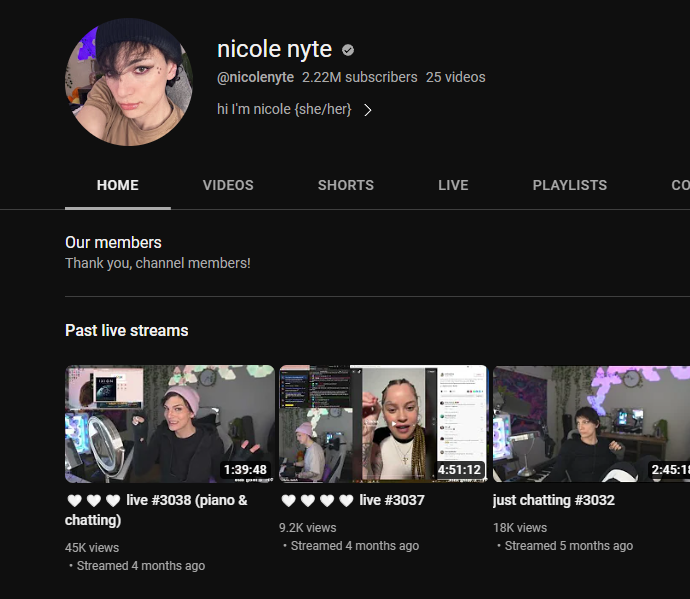Click the hi I'm nicole {she/her} description
This screenshot has height=599, width=690.
click(x=284, y=109)
